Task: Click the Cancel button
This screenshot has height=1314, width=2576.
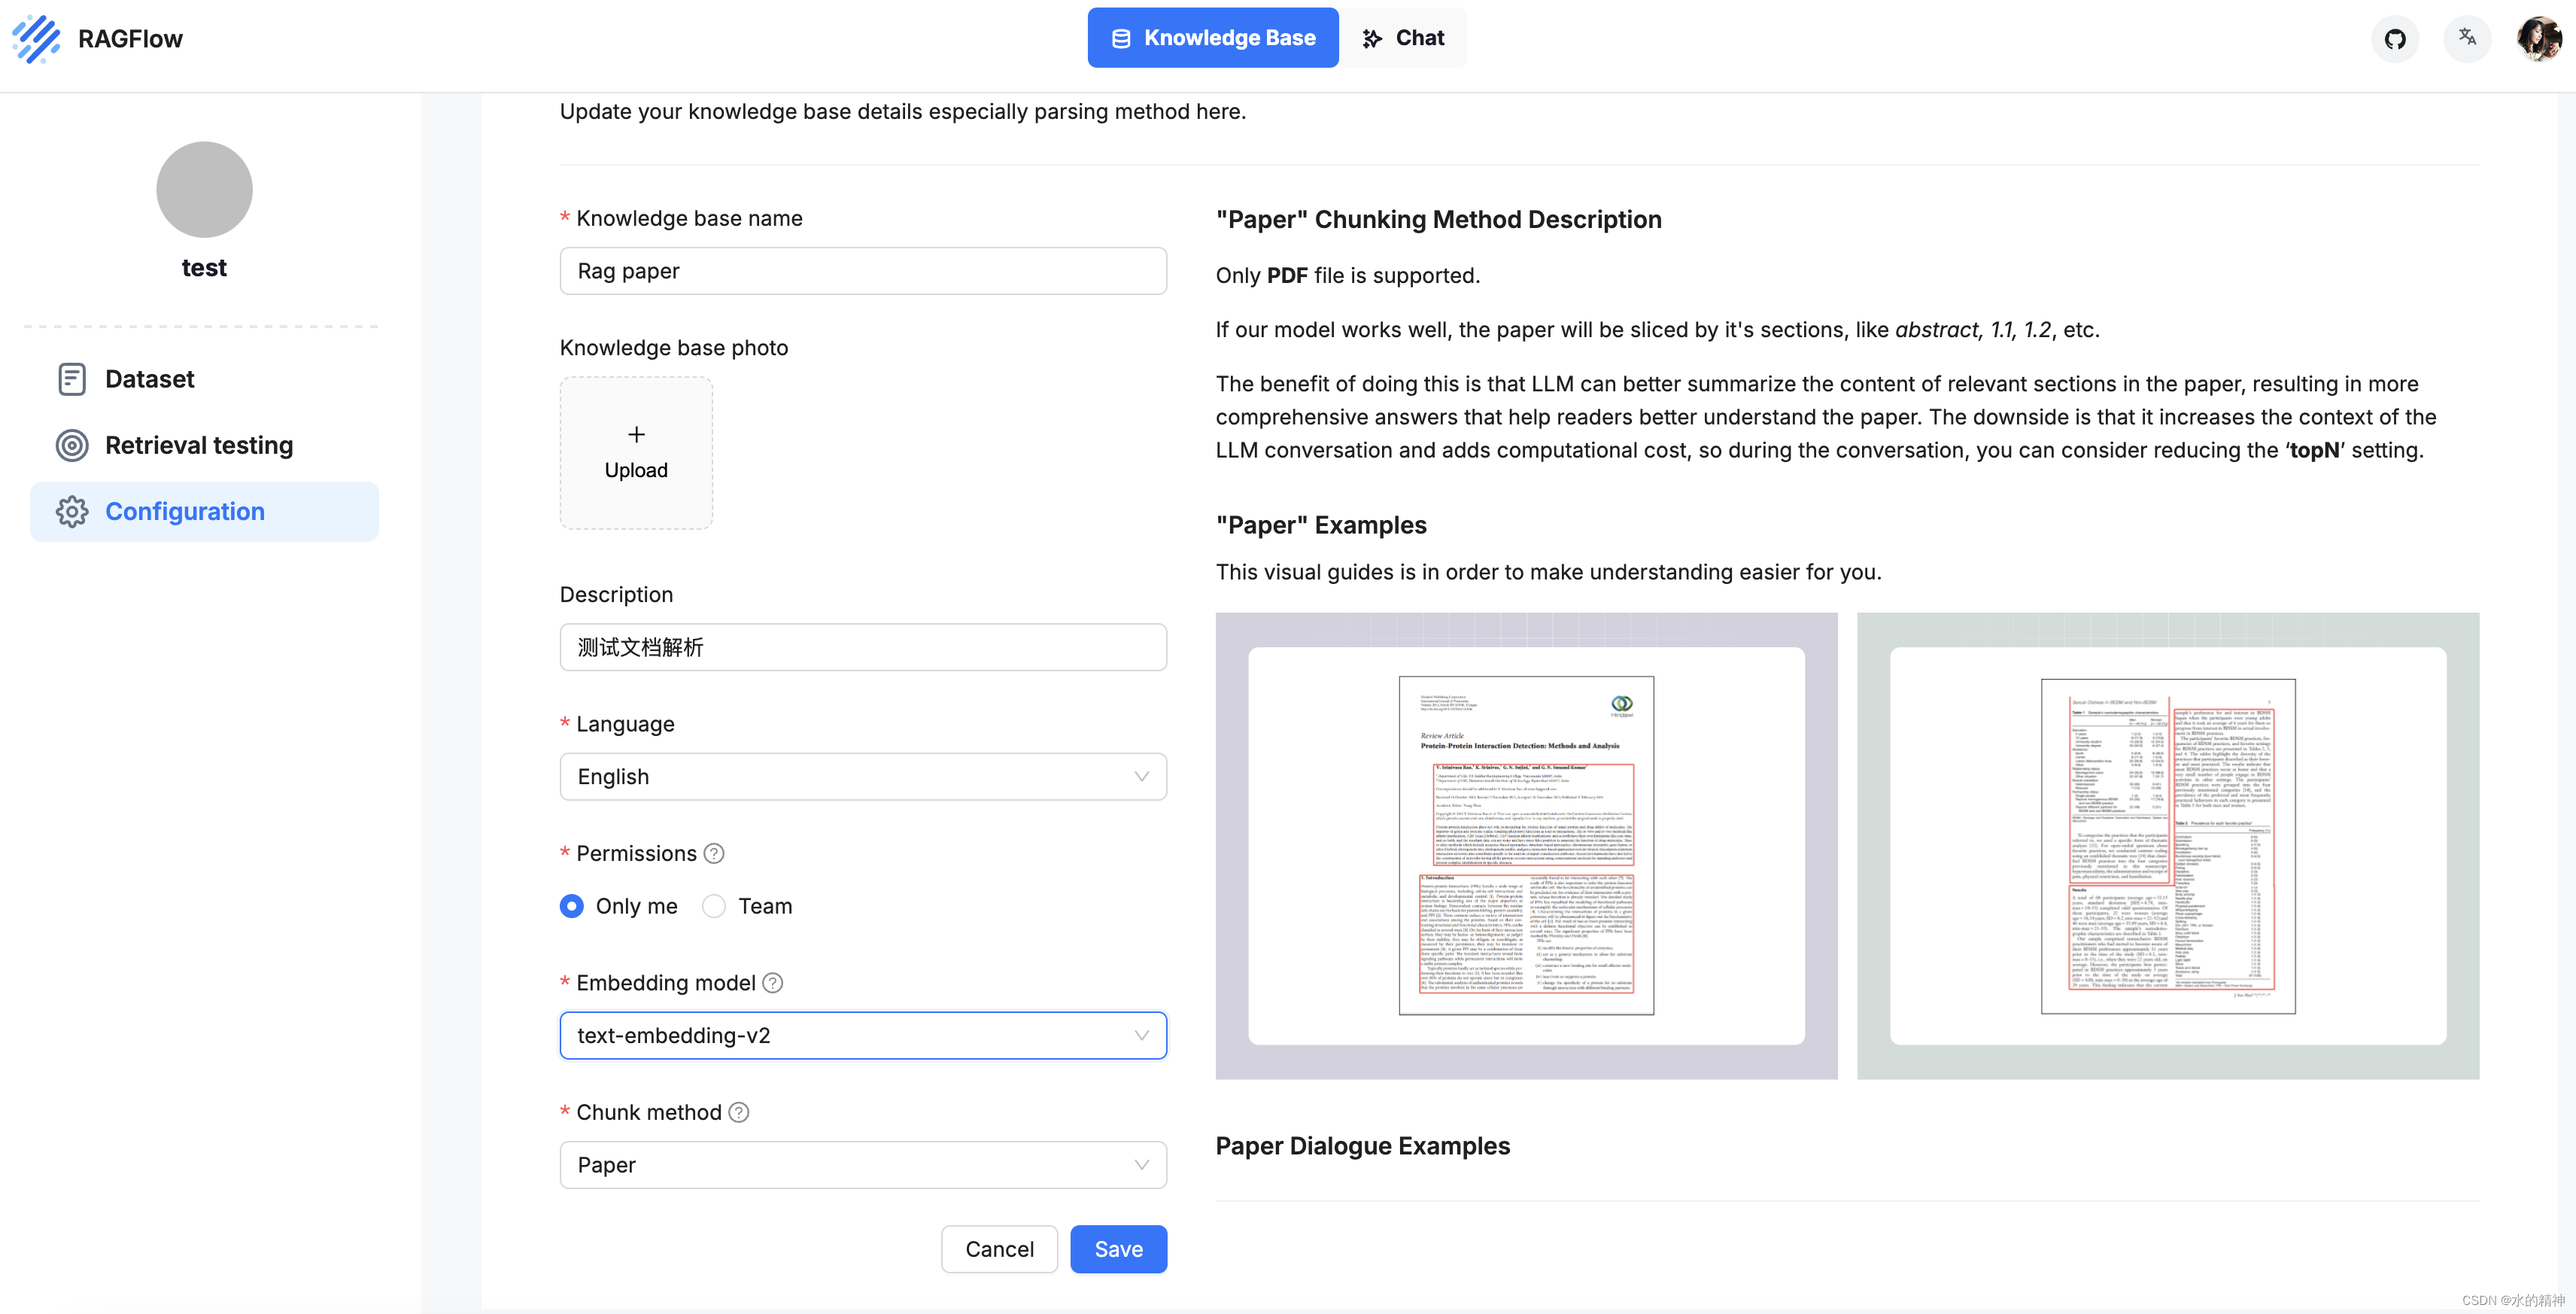Action: (1000, 1247)
